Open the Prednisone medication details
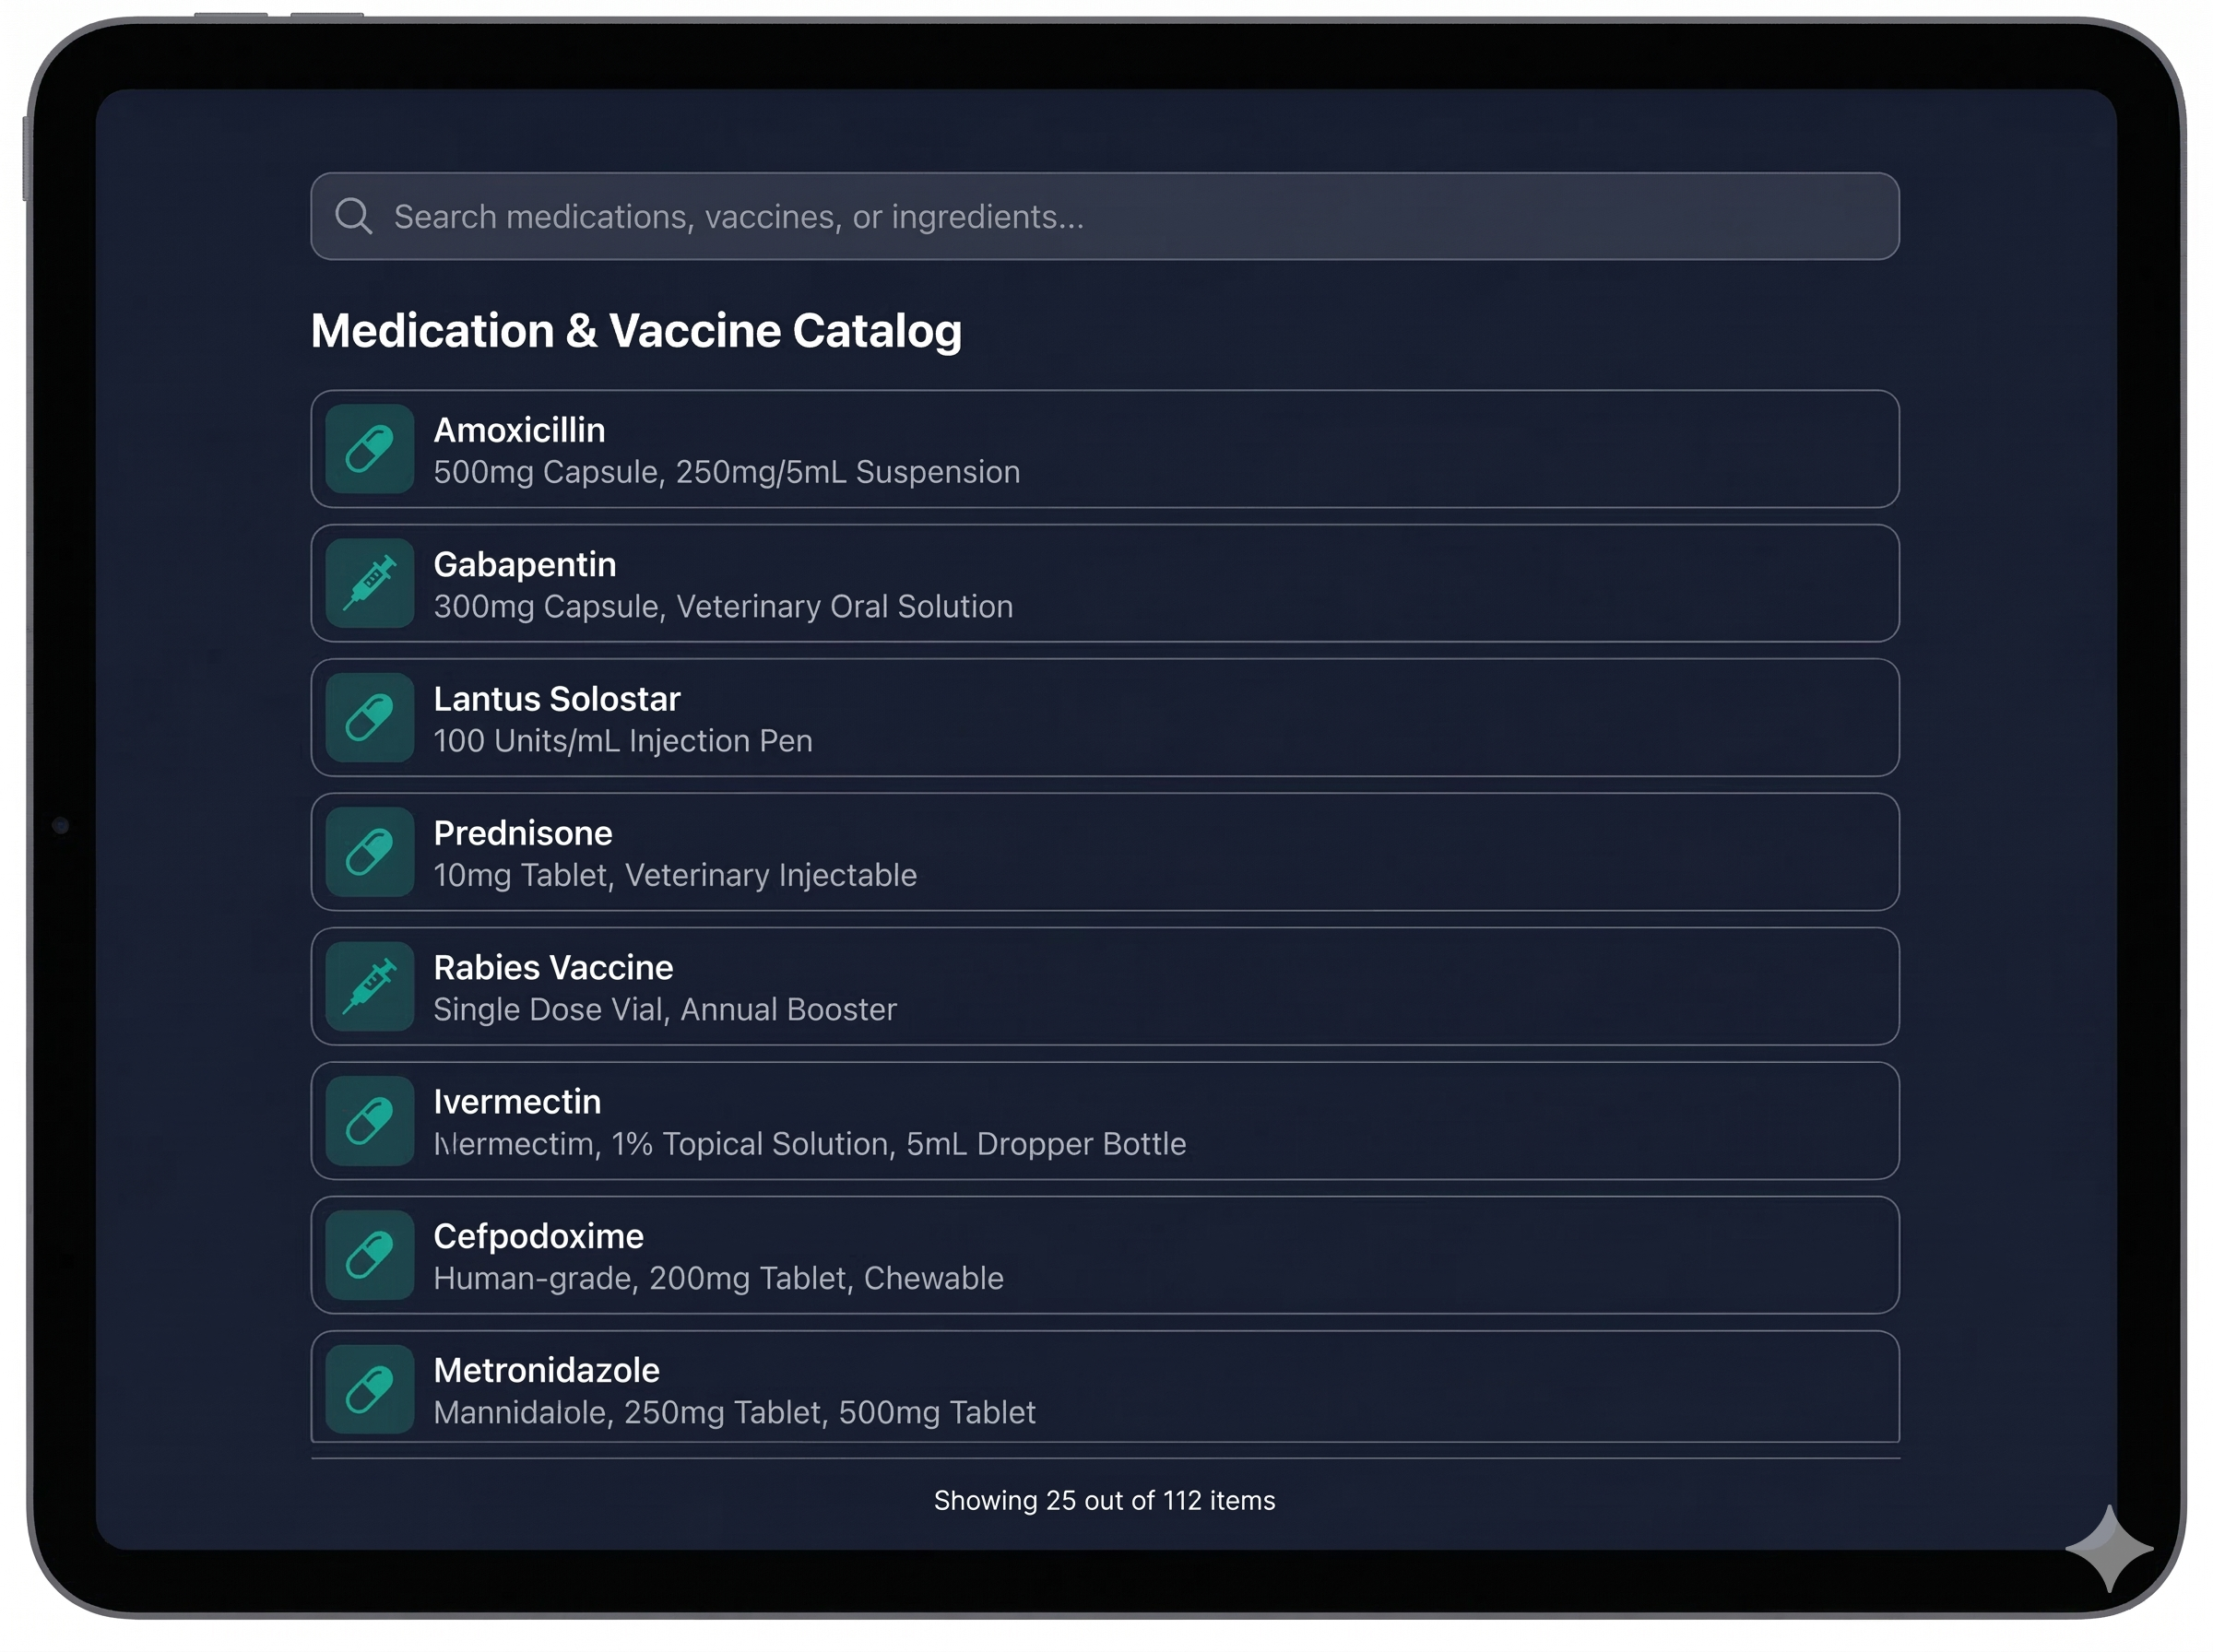This screenshot has width=2213, height=1652. [1100, 852]
